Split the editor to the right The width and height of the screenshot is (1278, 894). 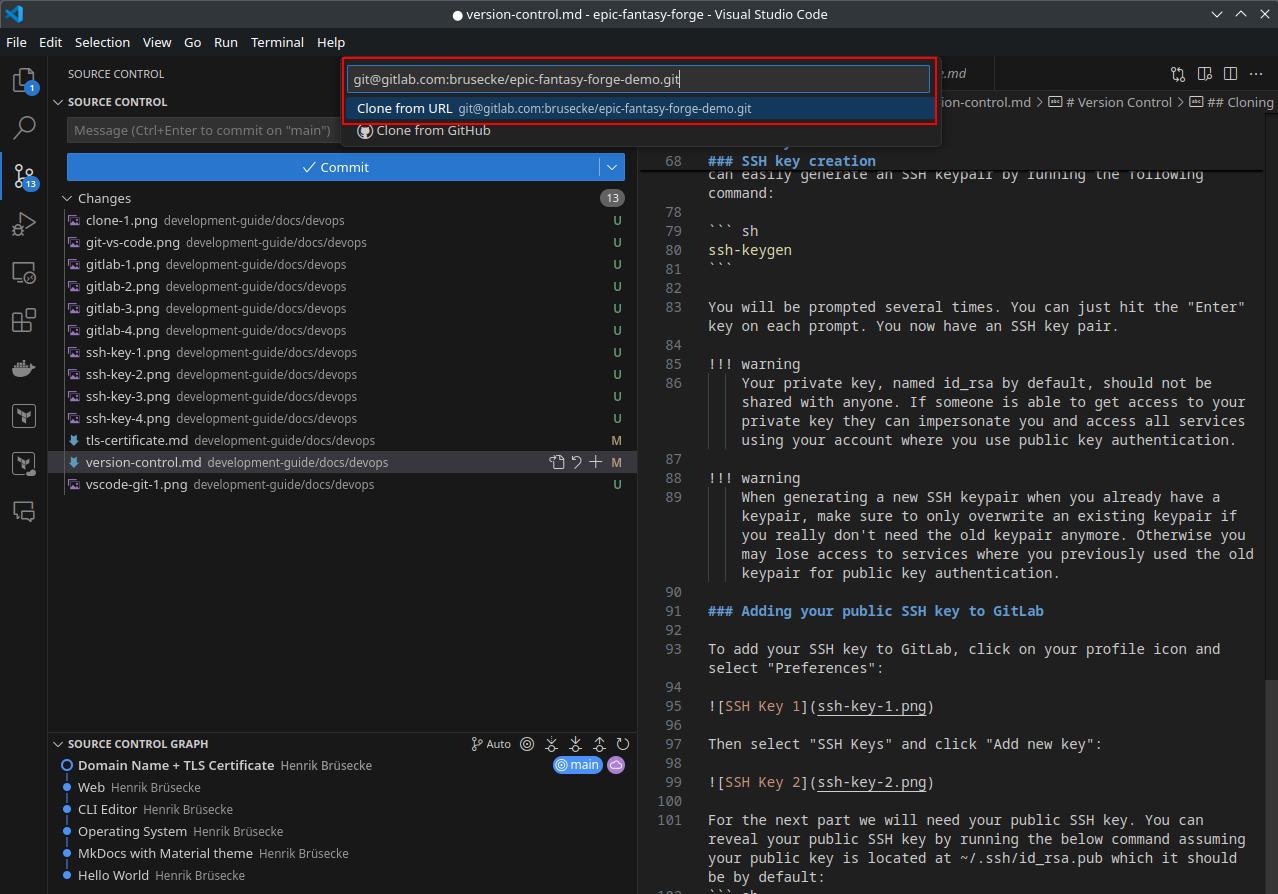pyautogui.click(x=1230, y=74)
